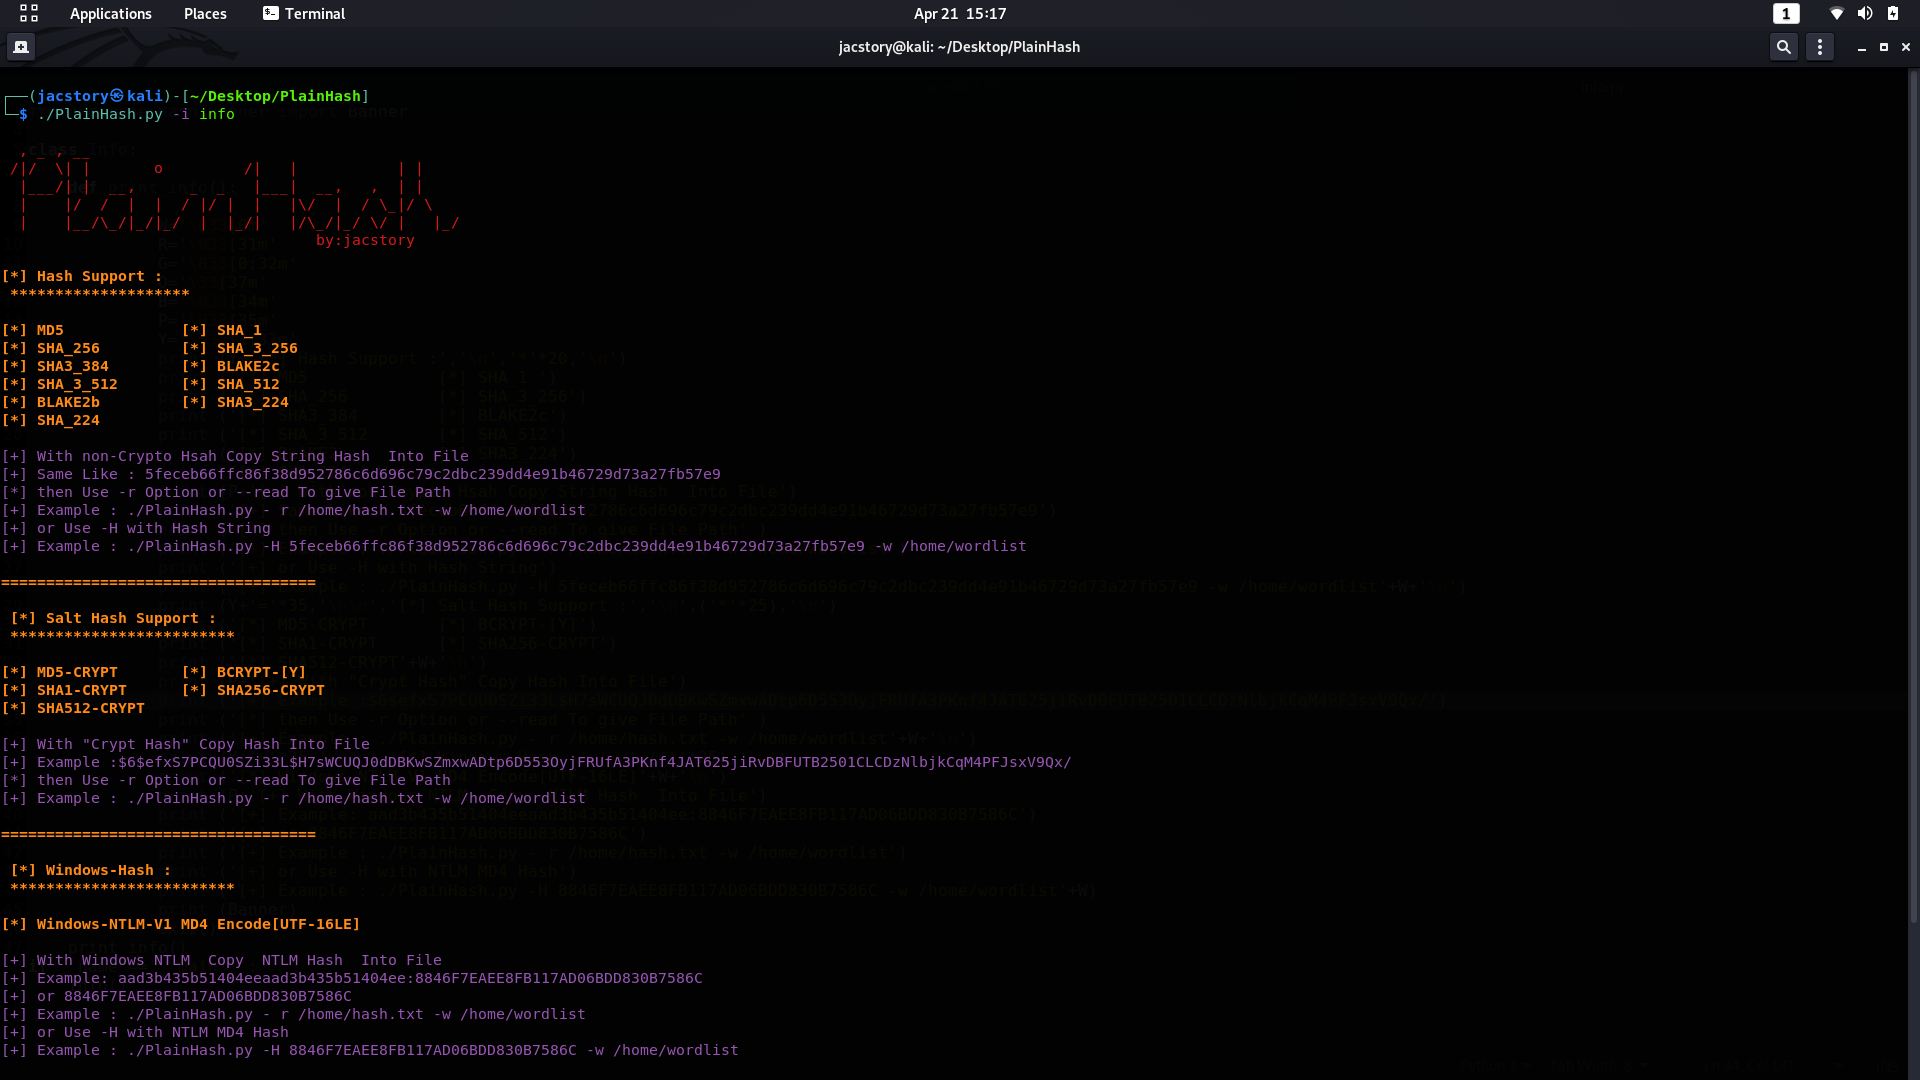
Task: Click the ./PlainHash.py -i info command line
Action: coord(135,114)
